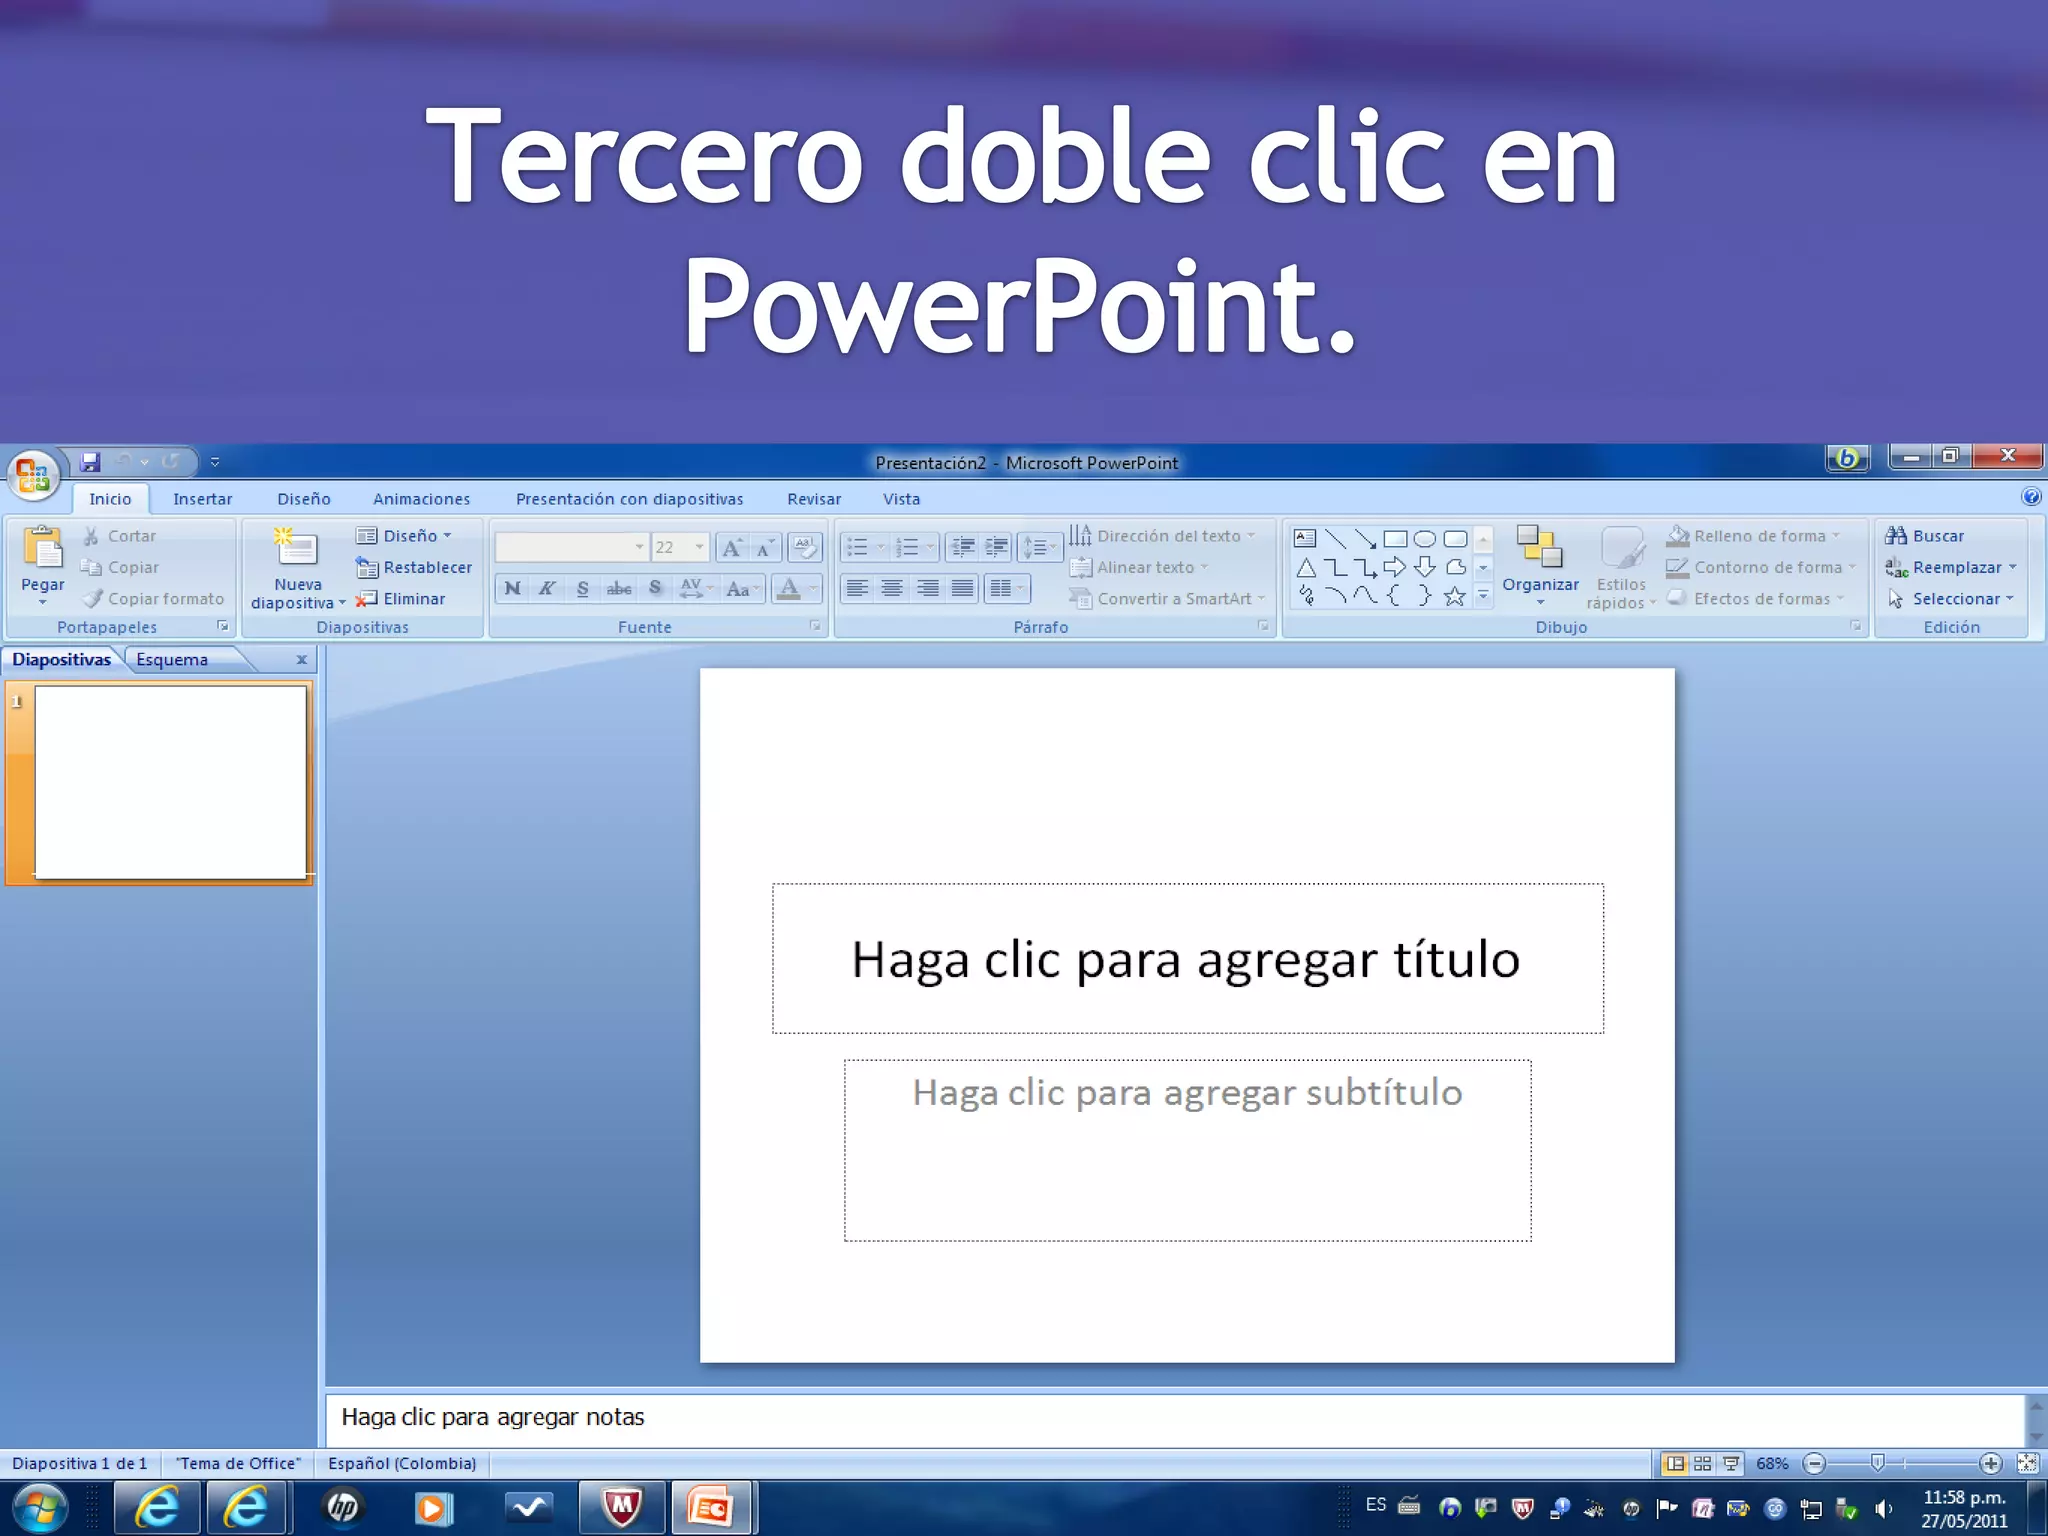Toggle underline S formatting
The width and height of the screenshot is (2048, 1536).
(x=582, y=588)
